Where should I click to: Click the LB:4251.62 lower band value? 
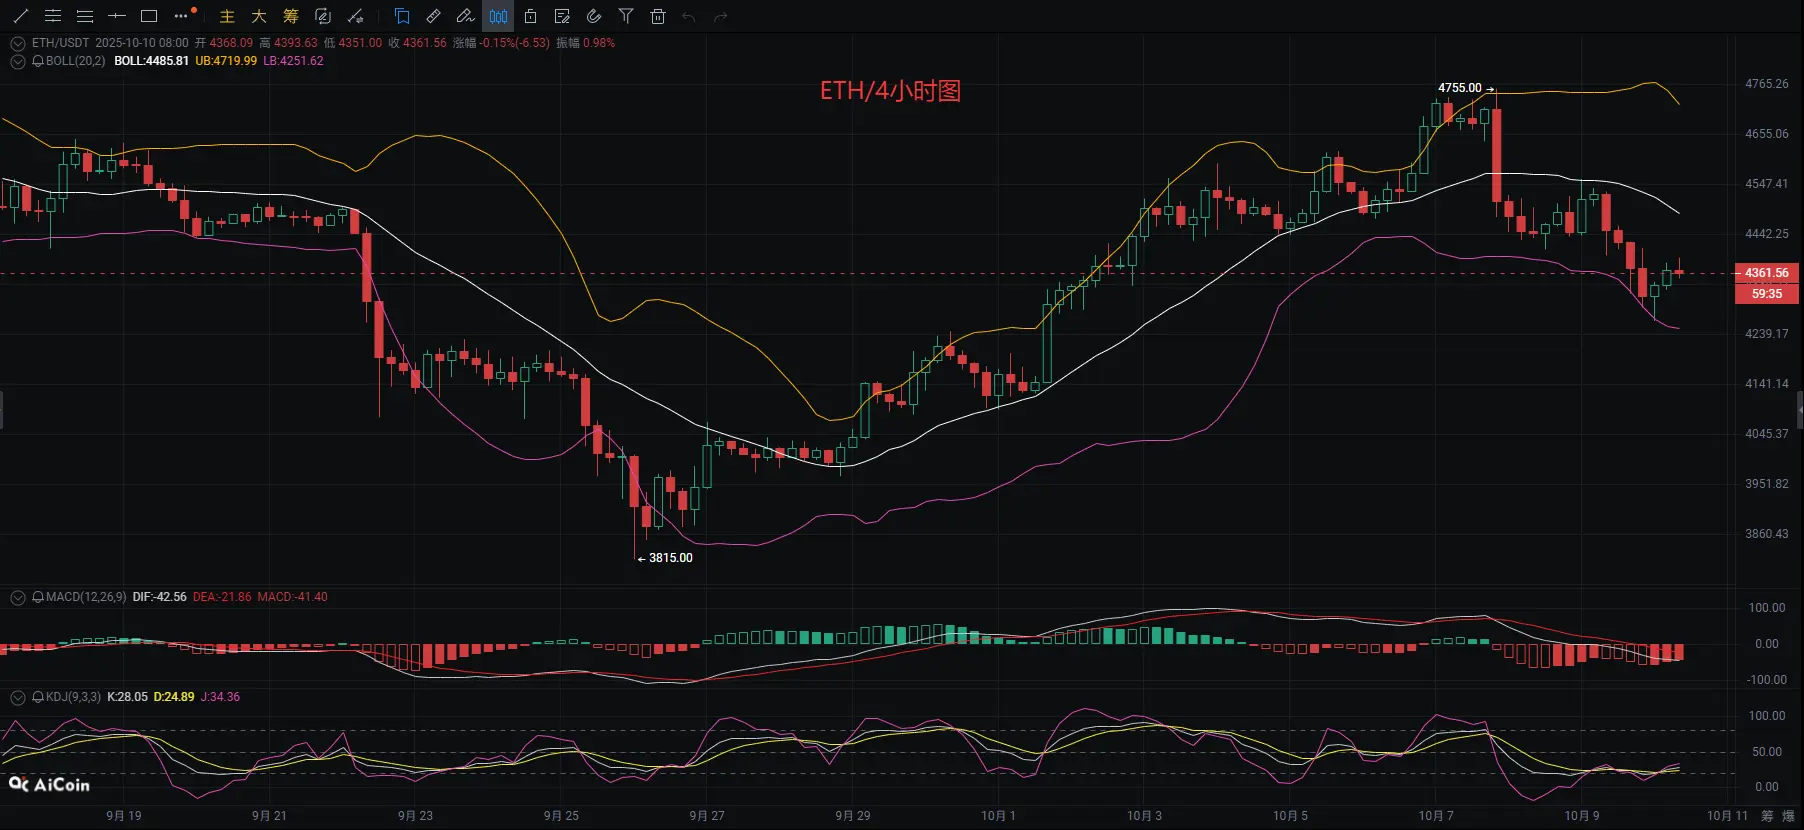click(293, 61)
